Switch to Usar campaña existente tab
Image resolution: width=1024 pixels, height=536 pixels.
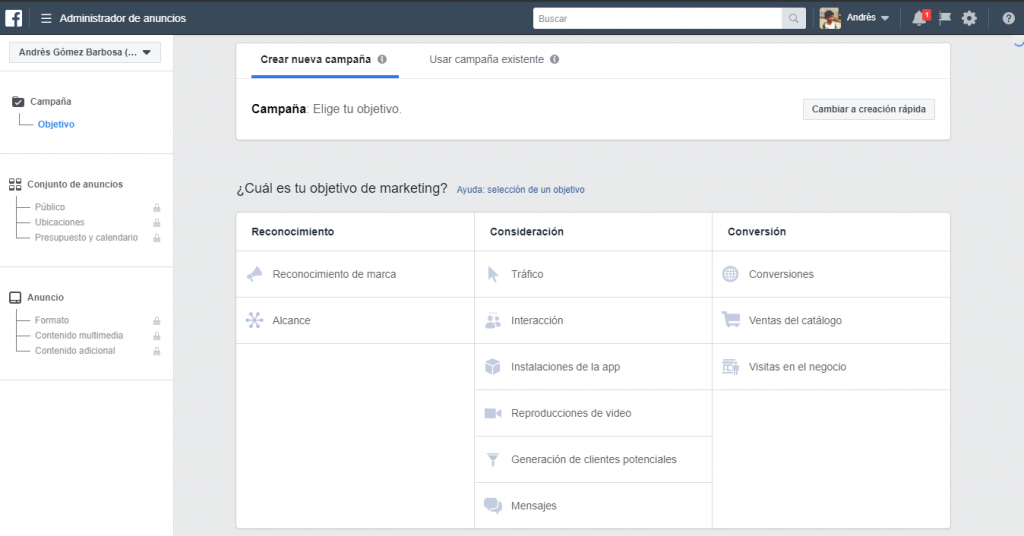pyautogui.click(x=487, y=59)
